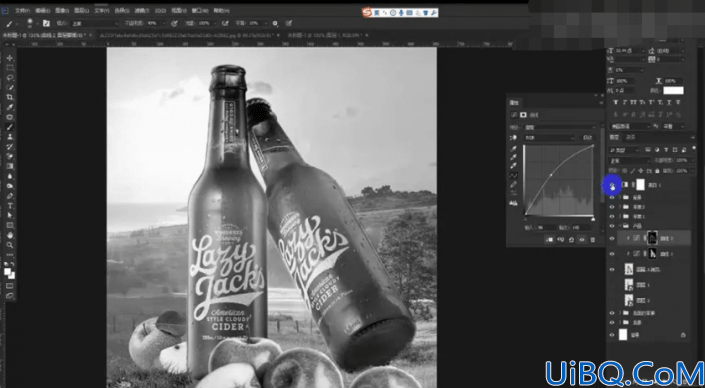Open the File menu
Screen dimensions: 705x388
(x=22, y=10)
